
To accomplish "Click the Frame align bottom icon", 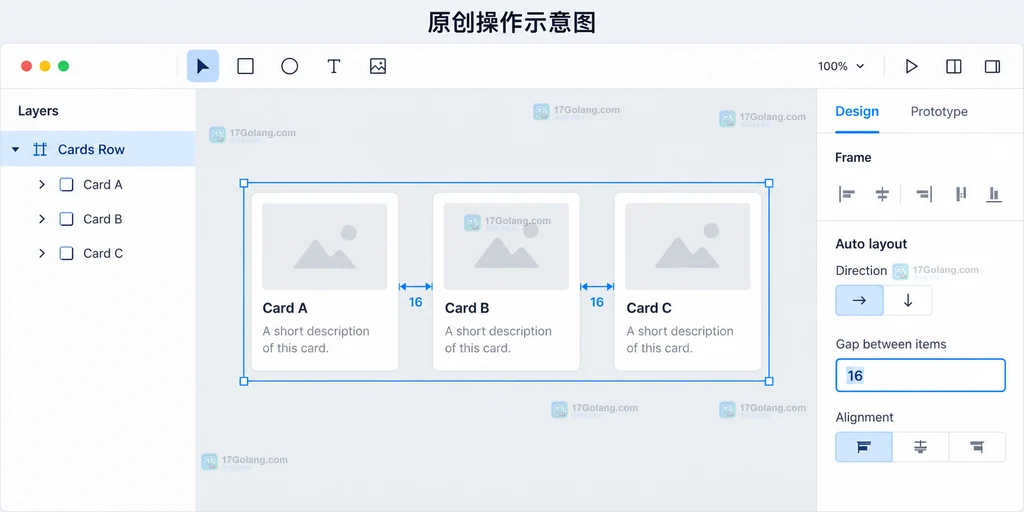I will click(x=994, y=194).
